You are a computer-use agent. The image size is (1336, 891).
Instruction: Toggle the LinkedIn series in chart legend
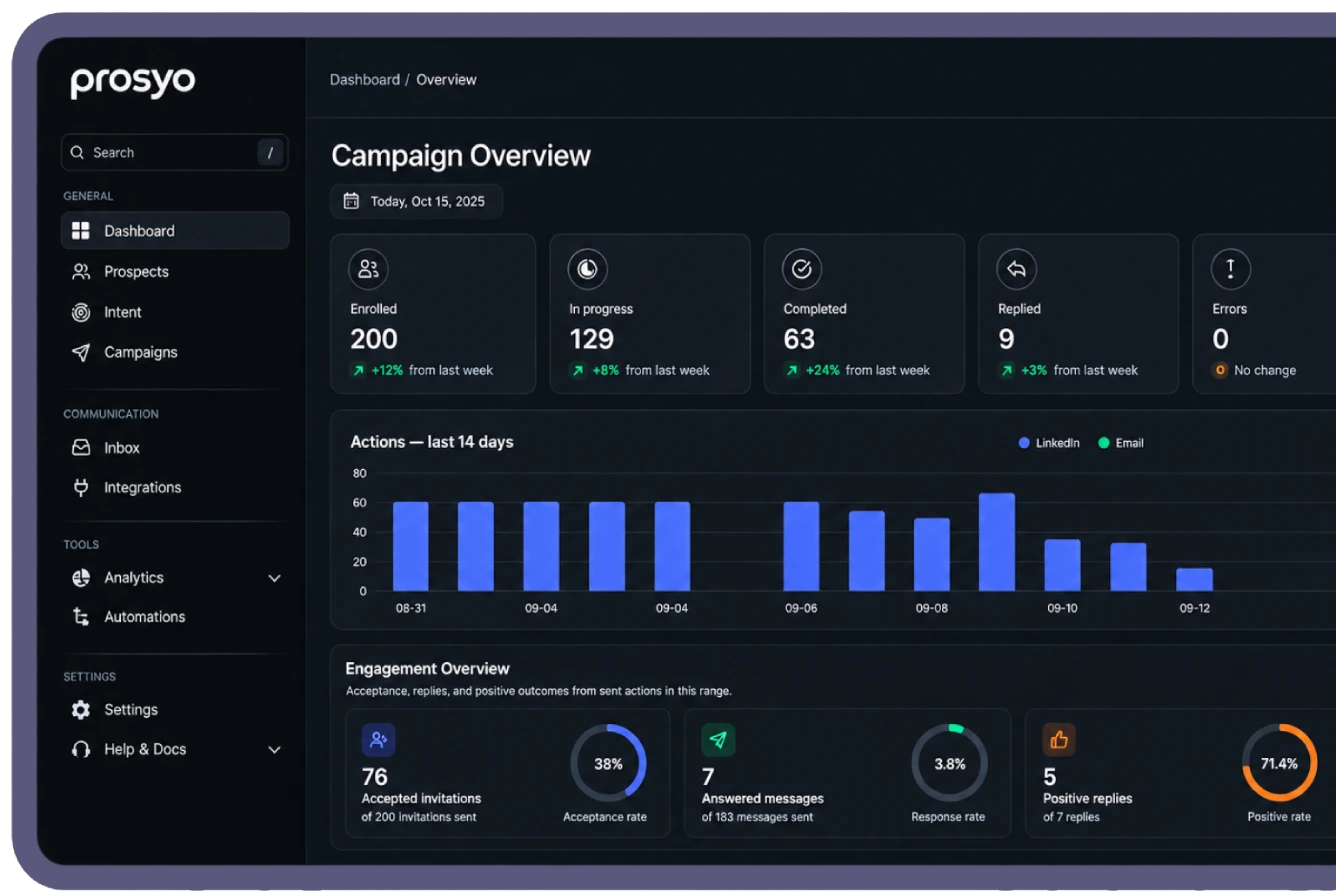(1049, 443)
